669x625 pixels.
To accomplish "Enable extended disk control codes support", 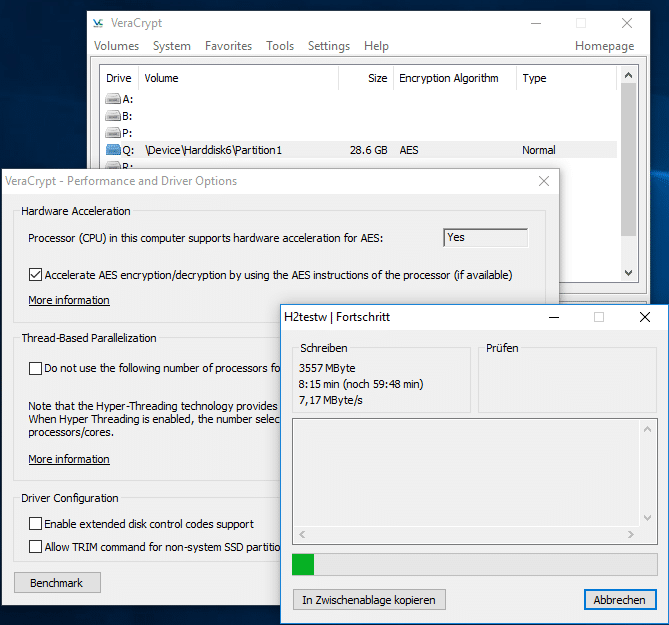I will tap(36, 524).
